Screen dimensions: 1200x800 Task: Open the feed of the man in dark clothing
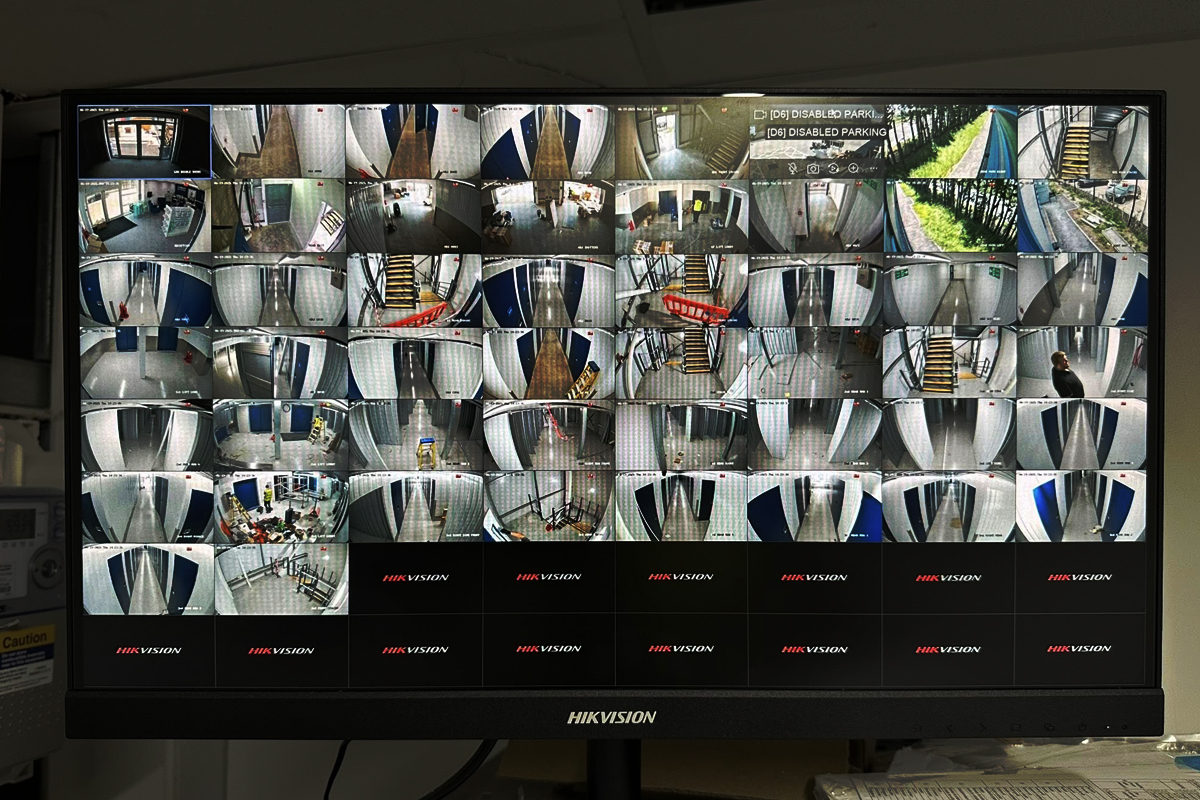point(1082,363)
